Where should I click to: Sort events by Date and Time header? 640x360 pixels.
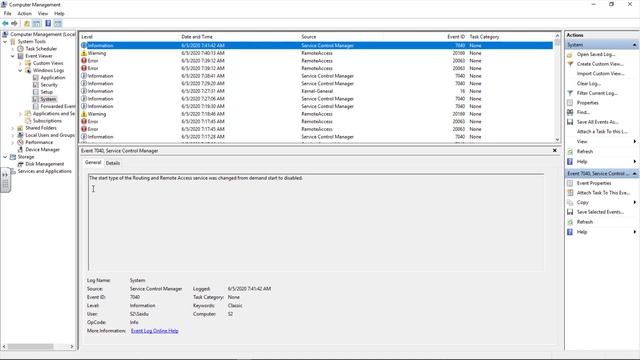coord(239,37)
